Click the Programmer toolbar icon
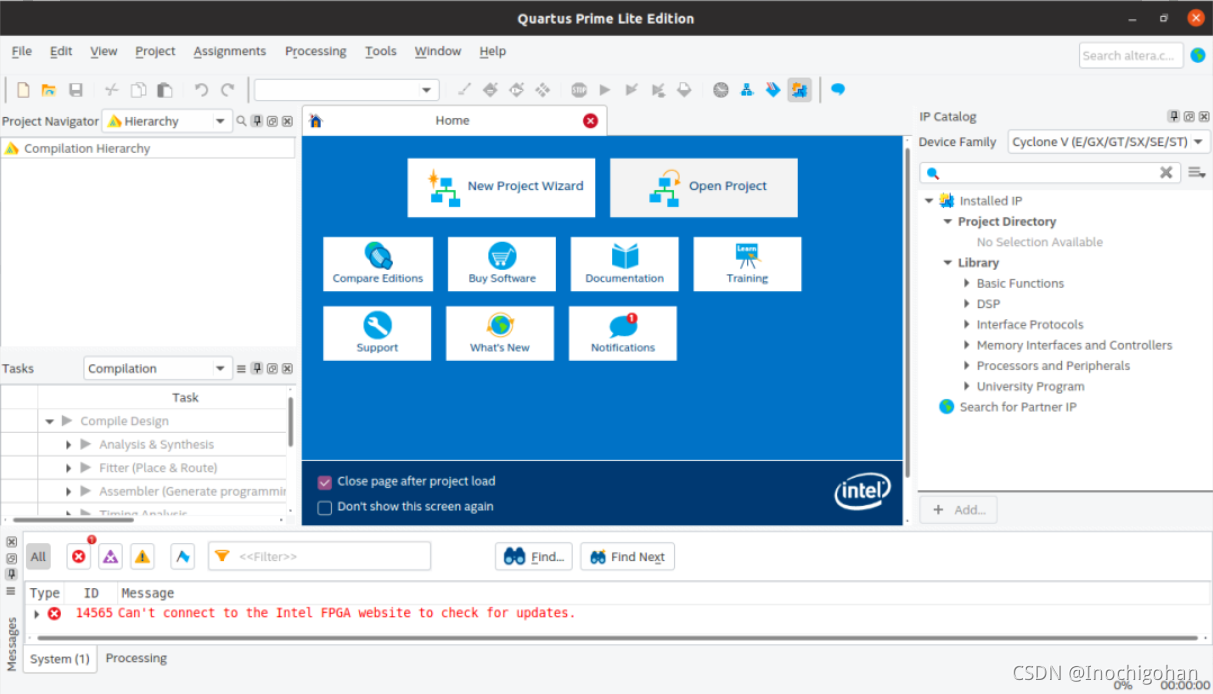Screen dimensions: 1213x694 [x=773, y=90]
